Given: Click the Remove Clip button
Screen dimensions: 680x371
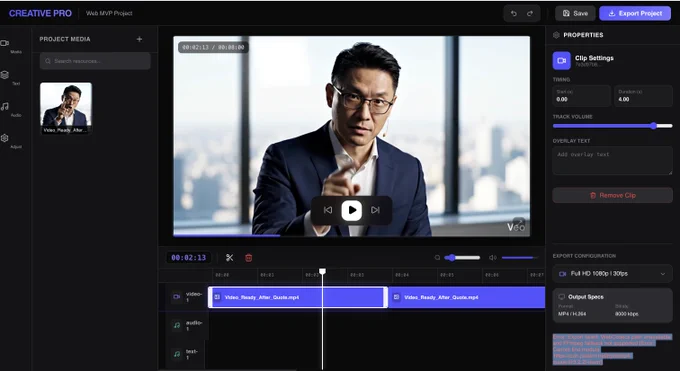Looking at the screenshot, I should pyautogui.click(x=612, y=195).
